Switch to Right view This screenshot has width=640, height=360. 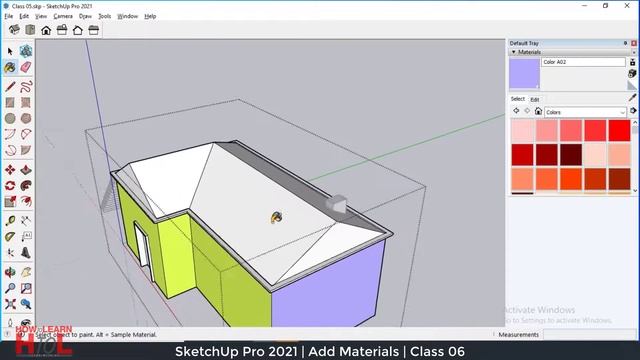62,30
